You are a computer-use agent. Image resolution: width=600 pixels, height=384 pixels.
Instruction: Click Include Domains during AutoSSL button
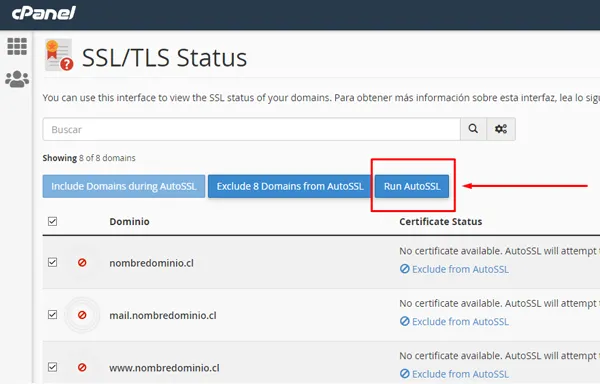pyautogui.click(x=124, y=186)
